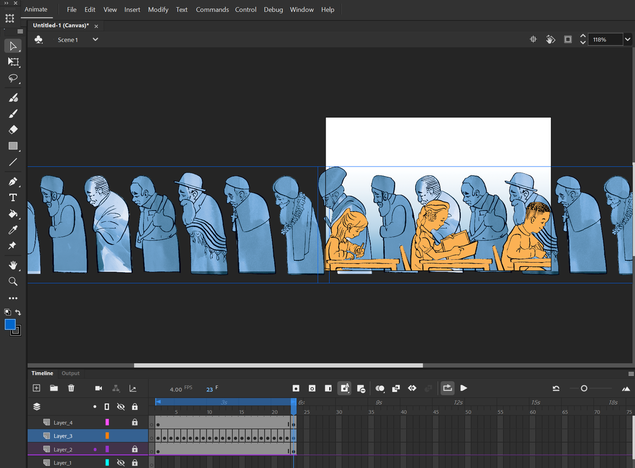
Task: Click the center stage icon
Action: (533, 39)
